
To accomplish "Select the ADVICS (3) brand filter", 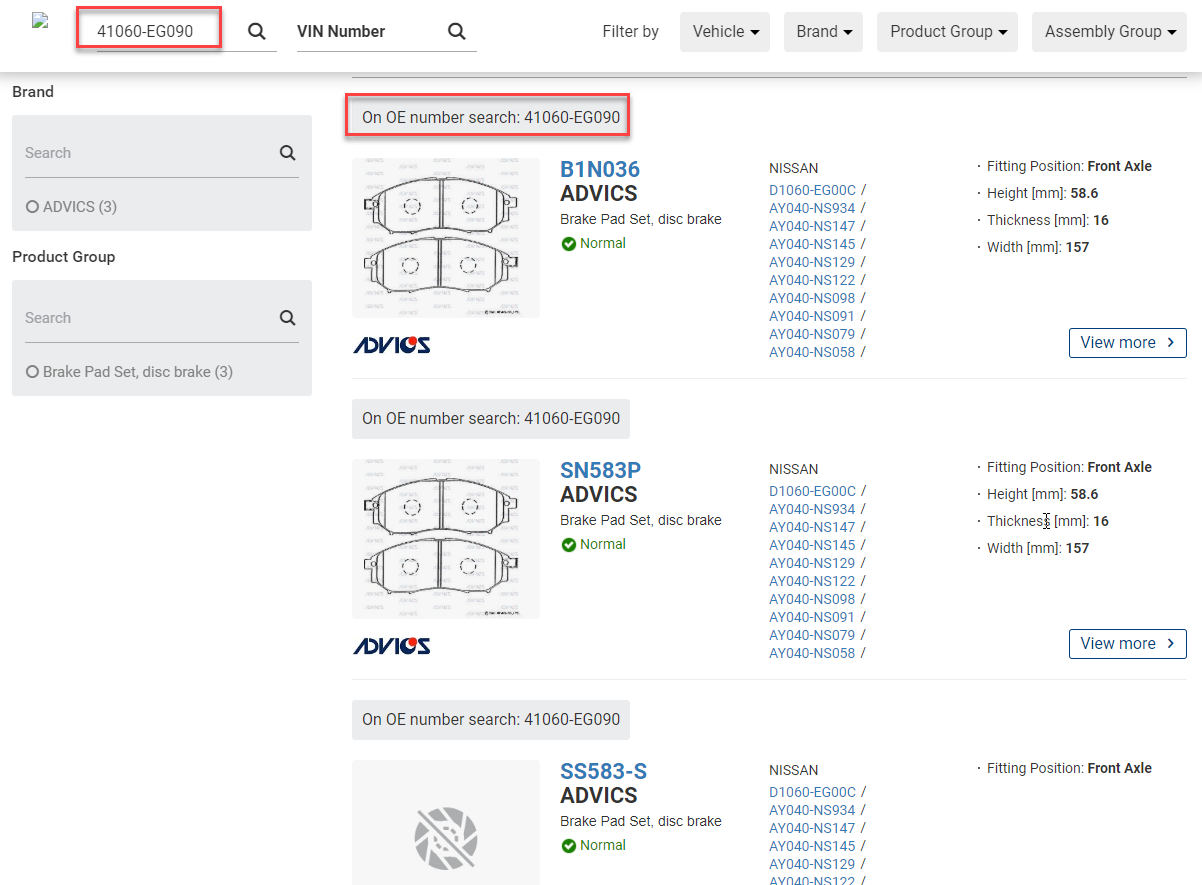I will point(72,207).
